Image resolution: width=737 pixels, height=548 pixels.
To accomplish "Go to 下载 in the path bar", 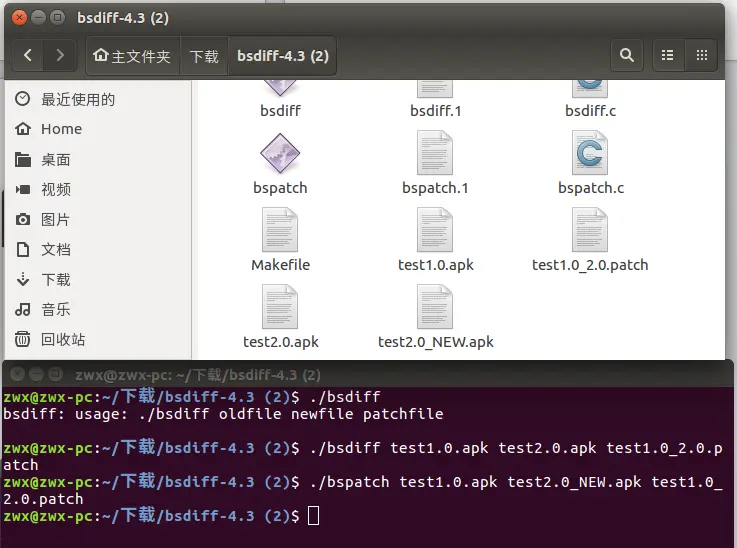I will [x=204, y=56].
